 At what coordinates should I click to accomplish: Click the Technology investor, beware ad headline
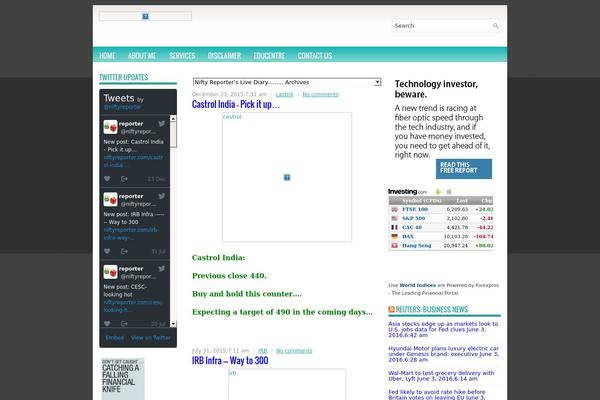pos(436,89)
